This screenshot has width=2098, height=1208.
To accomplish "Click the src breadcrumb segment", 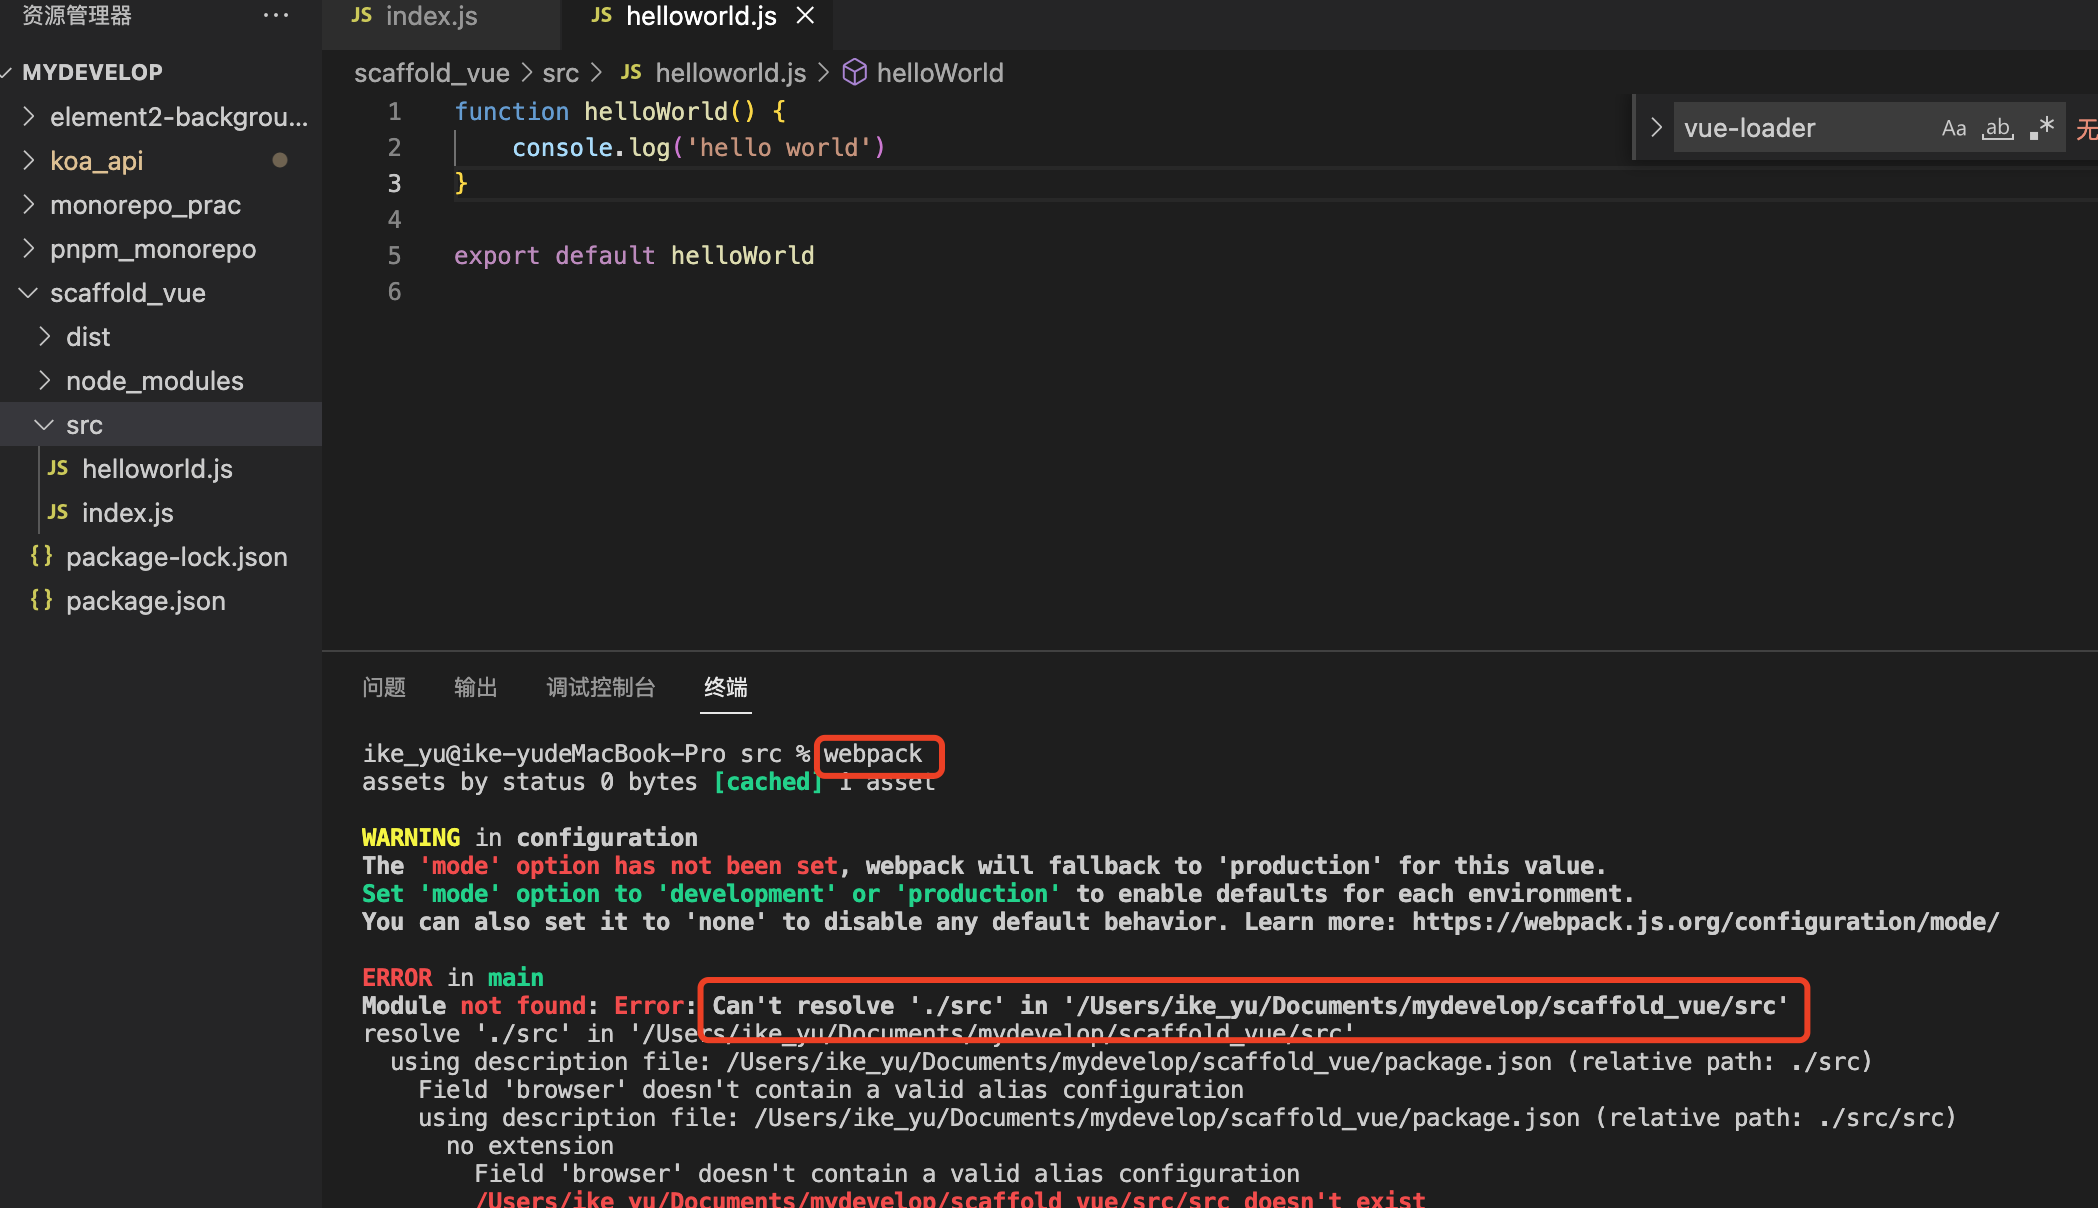I will tap(560, 73).
